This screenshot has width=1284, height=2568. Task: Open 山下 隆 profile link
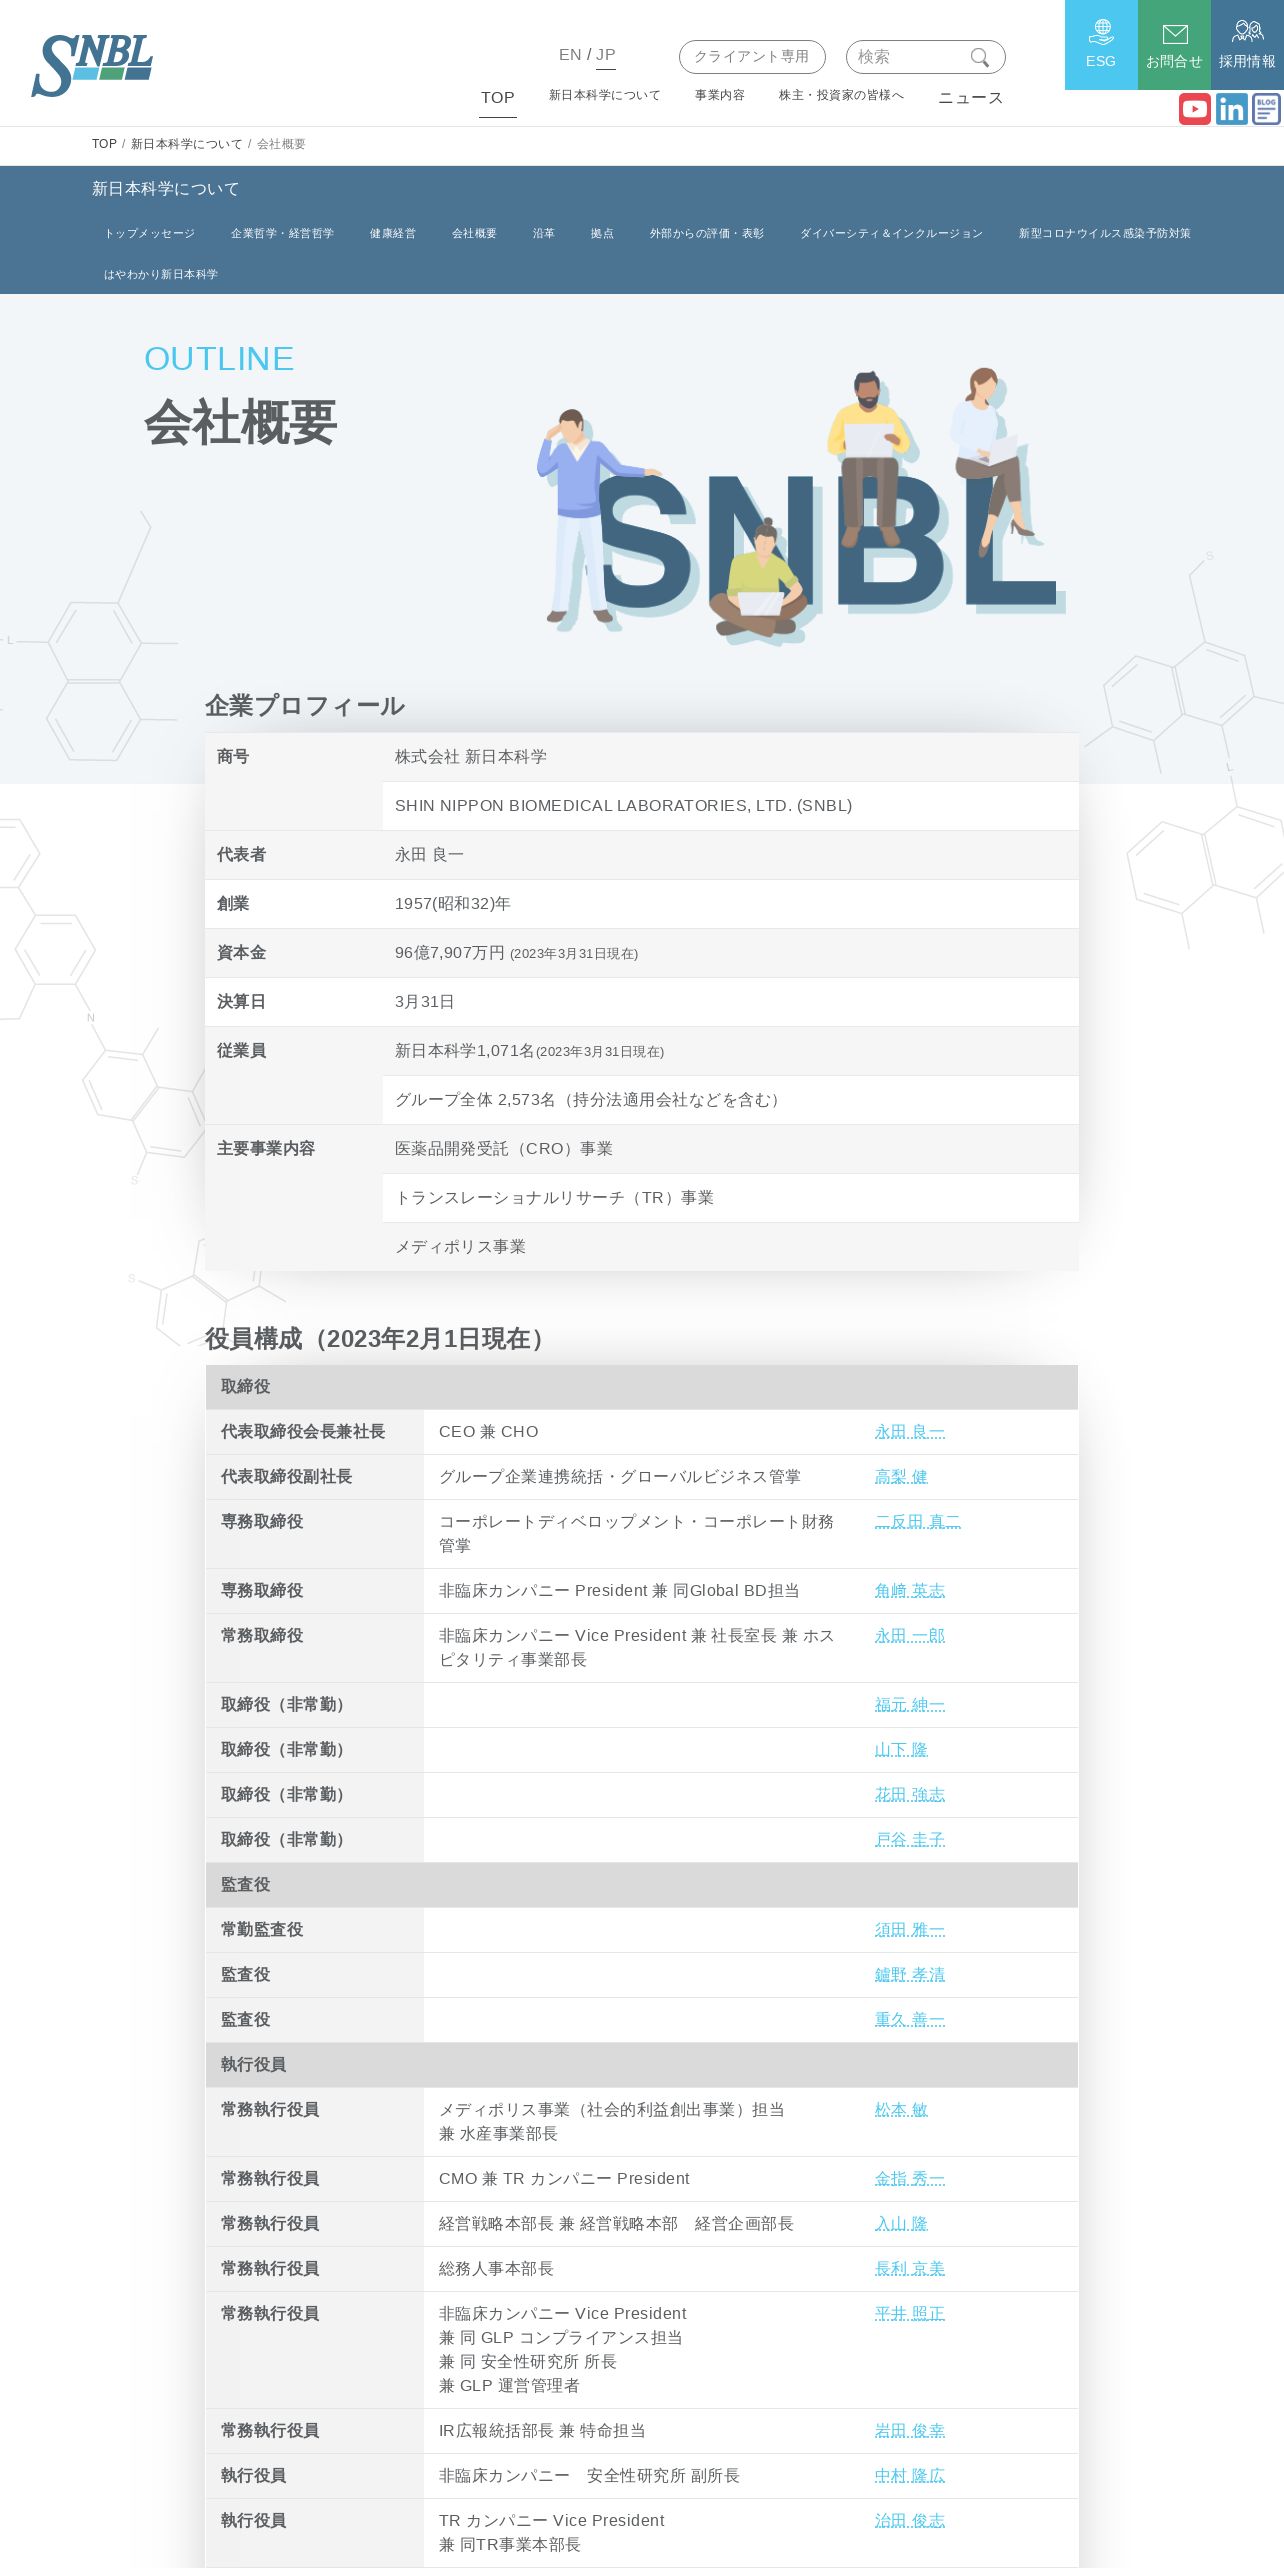(x=901, y=1750)
